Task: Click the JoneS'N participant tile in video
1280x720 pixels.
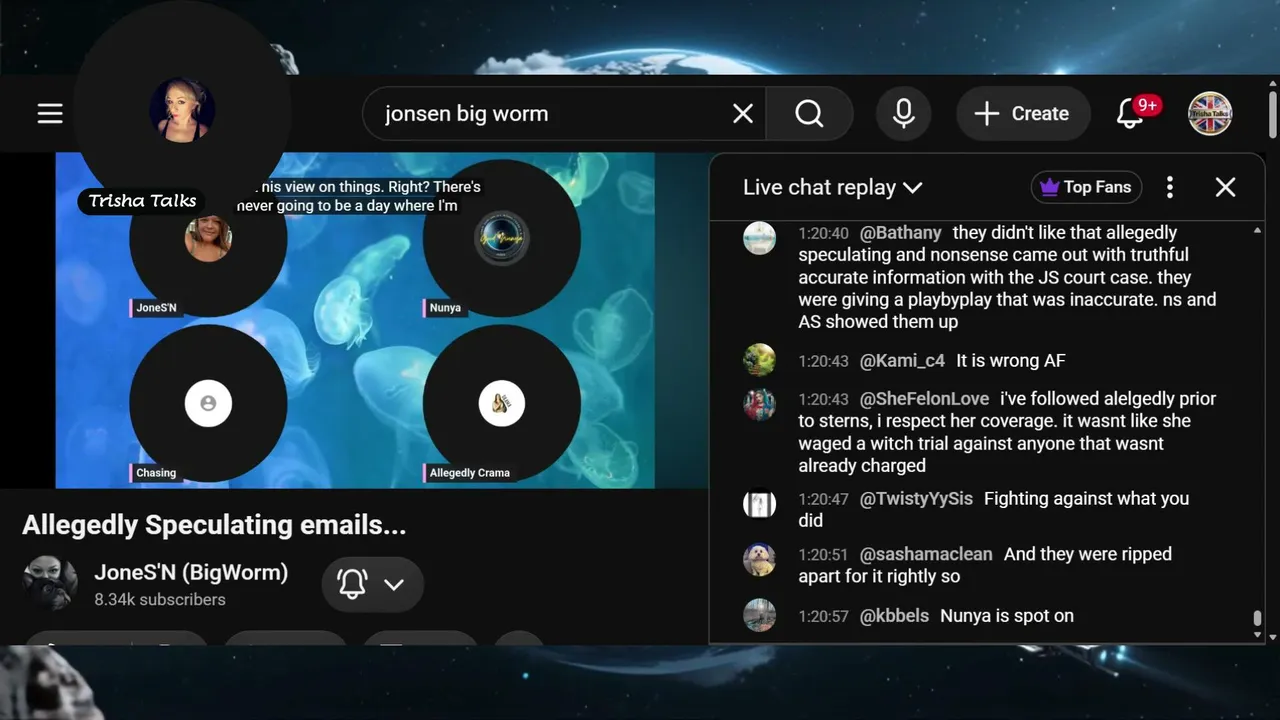Action: coord(208,239)
